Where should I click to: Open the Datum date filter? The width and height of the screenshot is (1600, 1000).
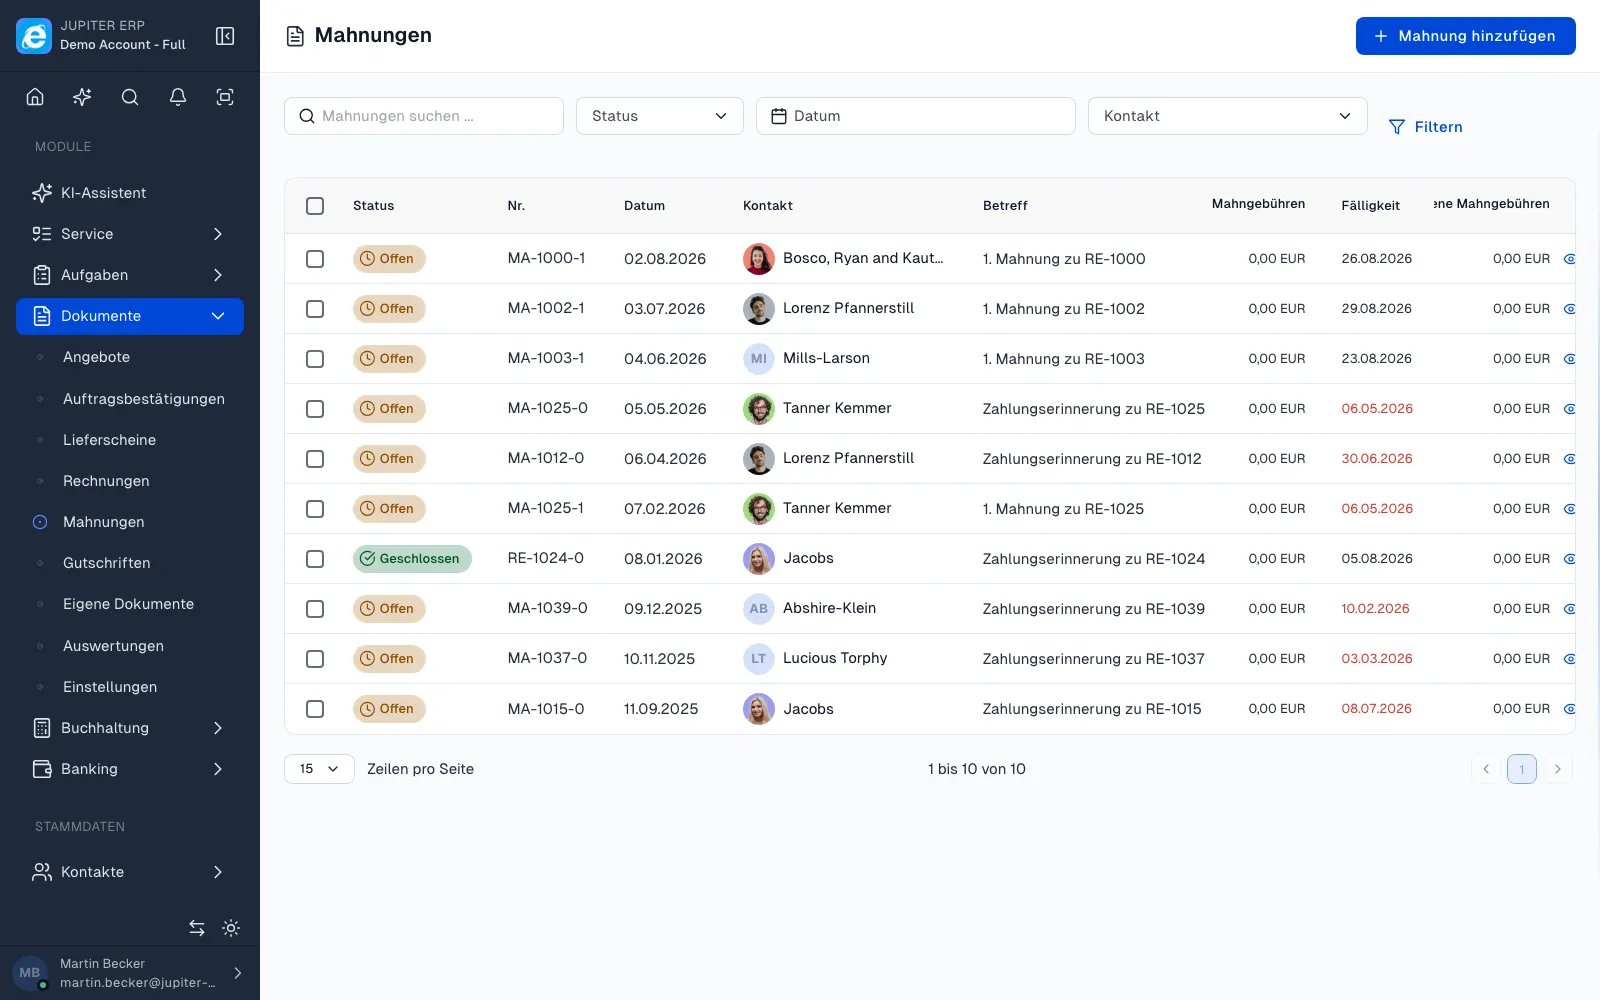tap(915, 116)
